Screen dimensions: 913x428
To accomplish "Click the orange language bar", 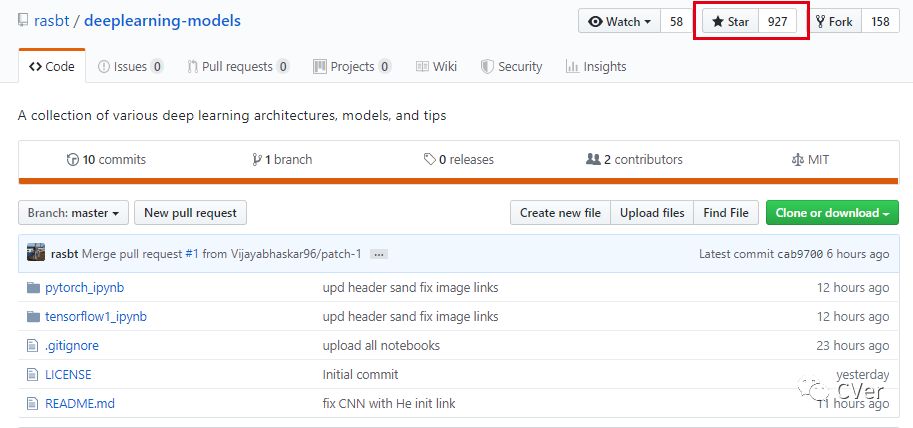I will click(458, 181).
